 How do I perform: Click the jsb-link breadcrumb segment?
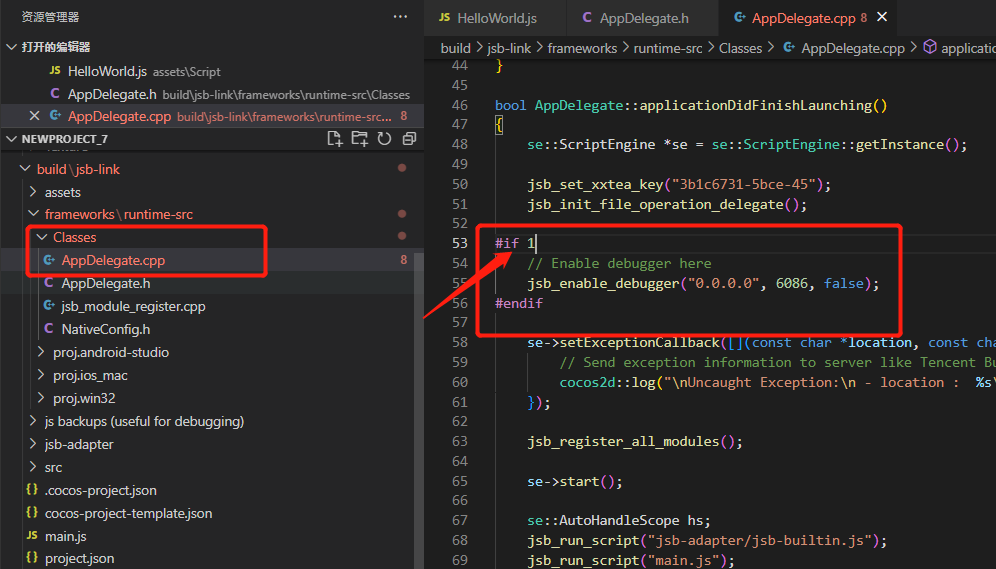point(509,48)
